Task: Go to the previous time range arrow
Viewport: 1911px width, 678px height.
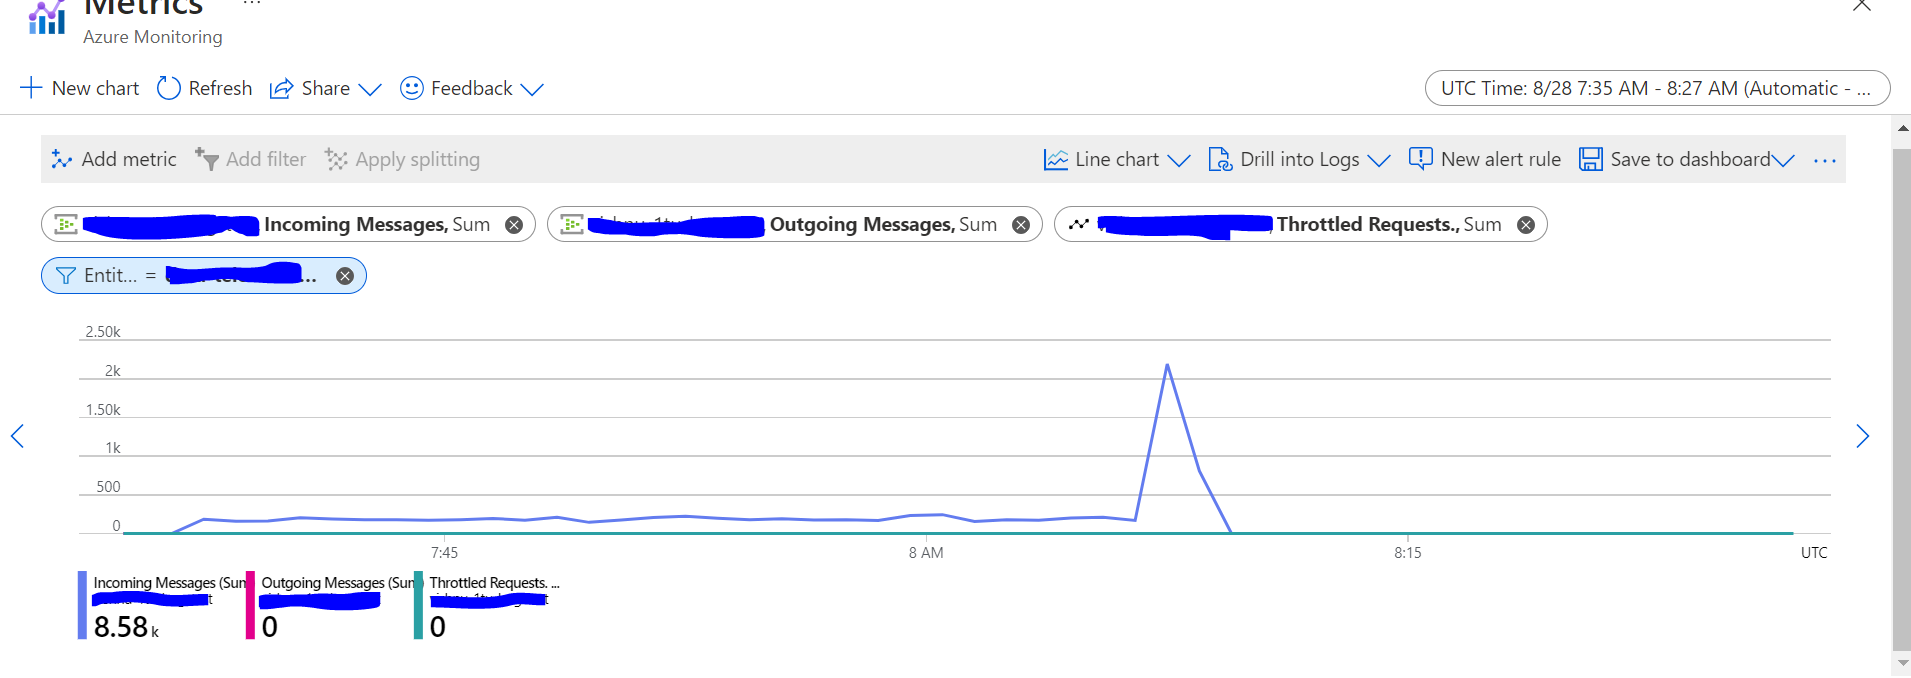Action: click(17, 436)
